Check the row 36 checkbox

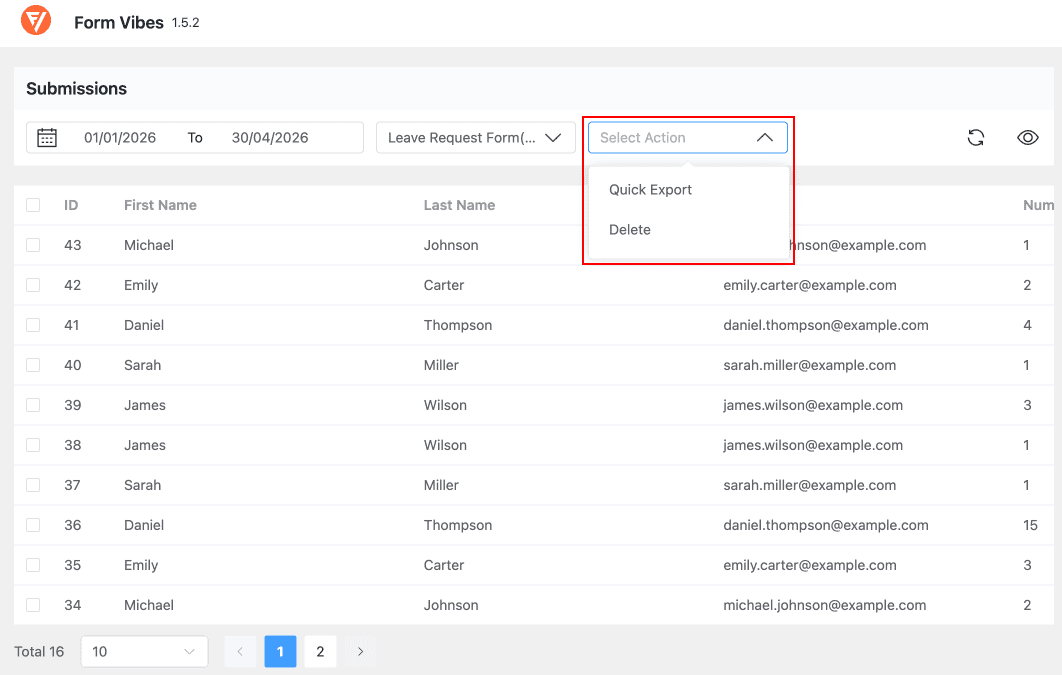[x=33, y=525]
